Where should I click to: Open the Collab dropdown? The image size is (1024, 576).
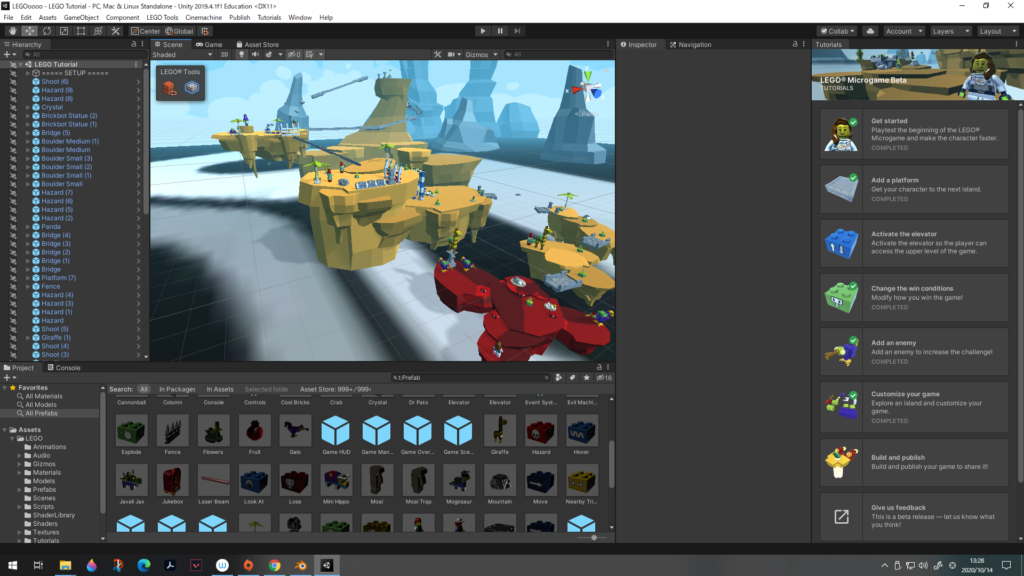(837, 31)
